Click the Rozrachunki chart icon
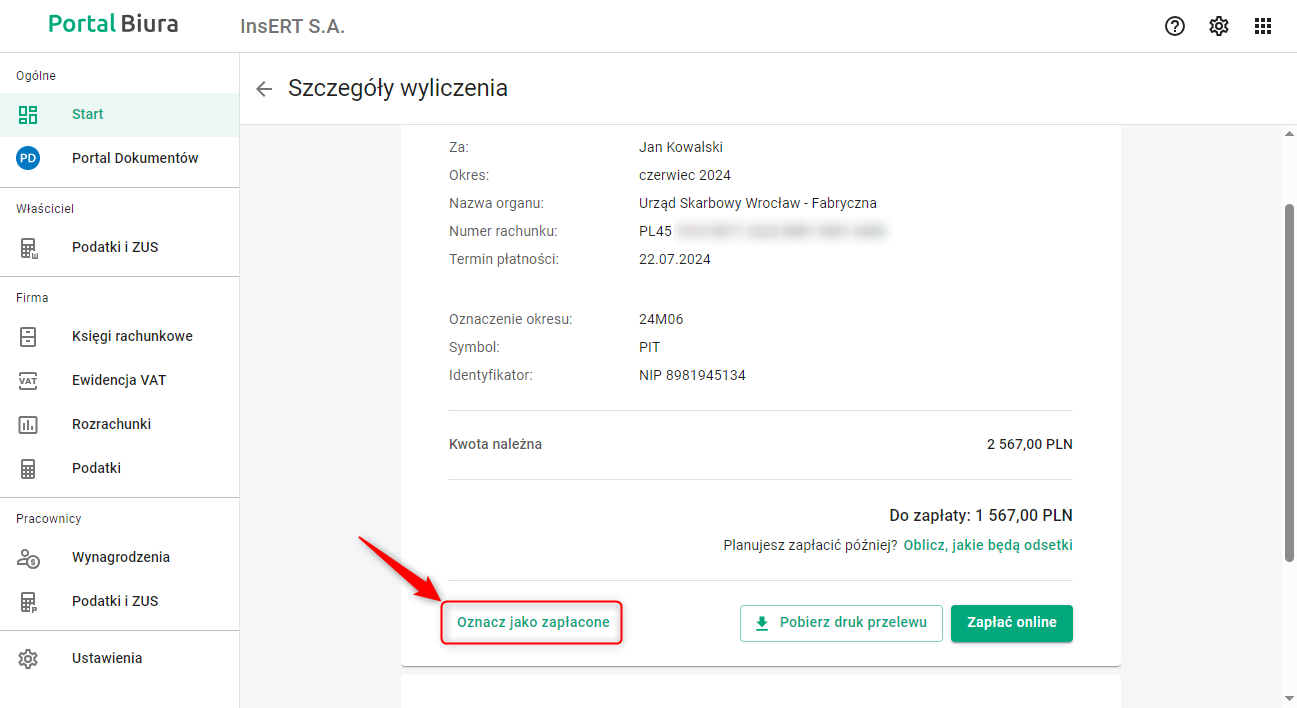The image size is (1297, 708). pos(28,424)
